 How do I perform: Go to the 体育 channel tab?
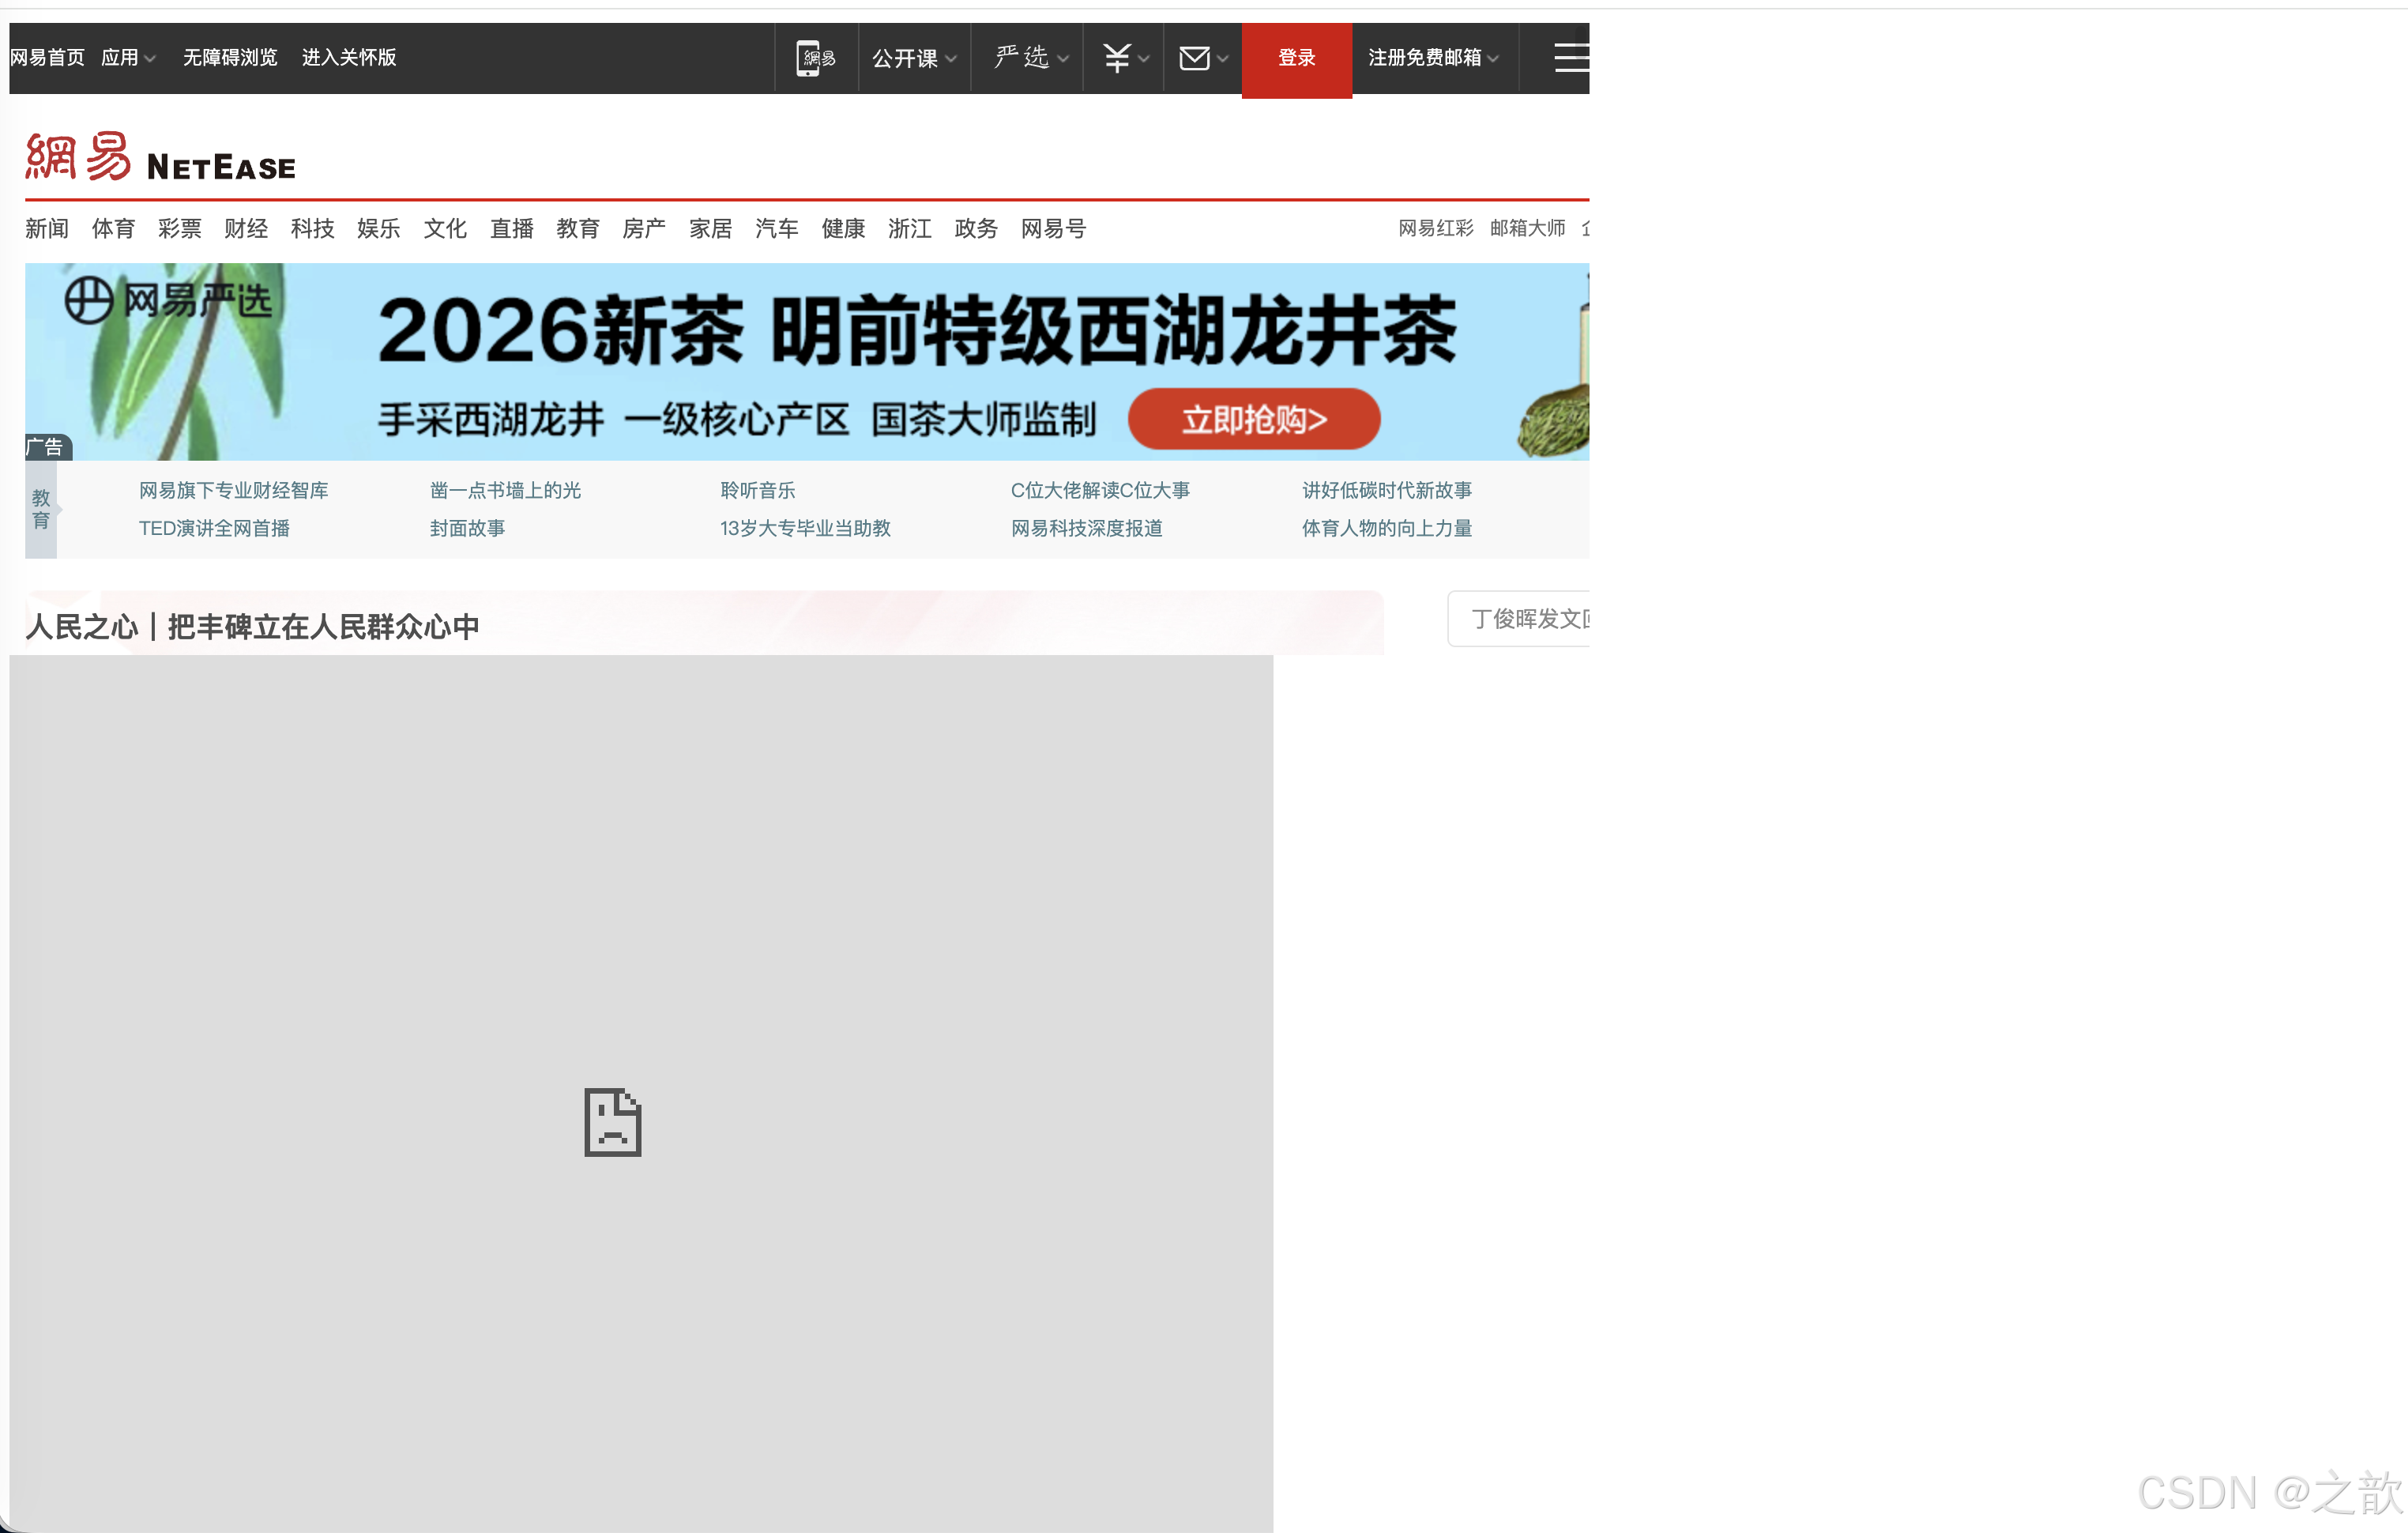(x=113, y=229)
